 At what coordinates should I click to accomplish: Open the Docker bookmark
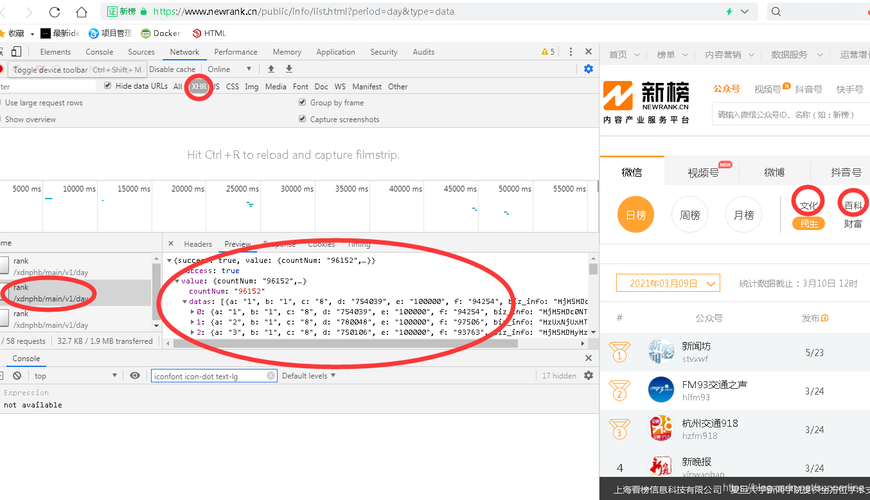click(x=160, y=33)
